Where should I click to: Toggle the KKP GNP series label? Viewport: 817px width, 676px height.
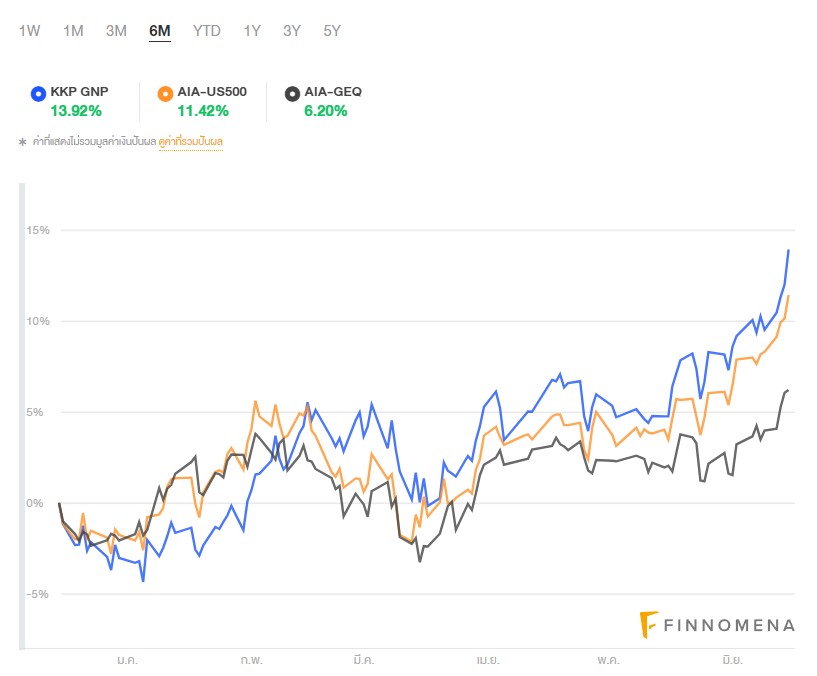79,92
